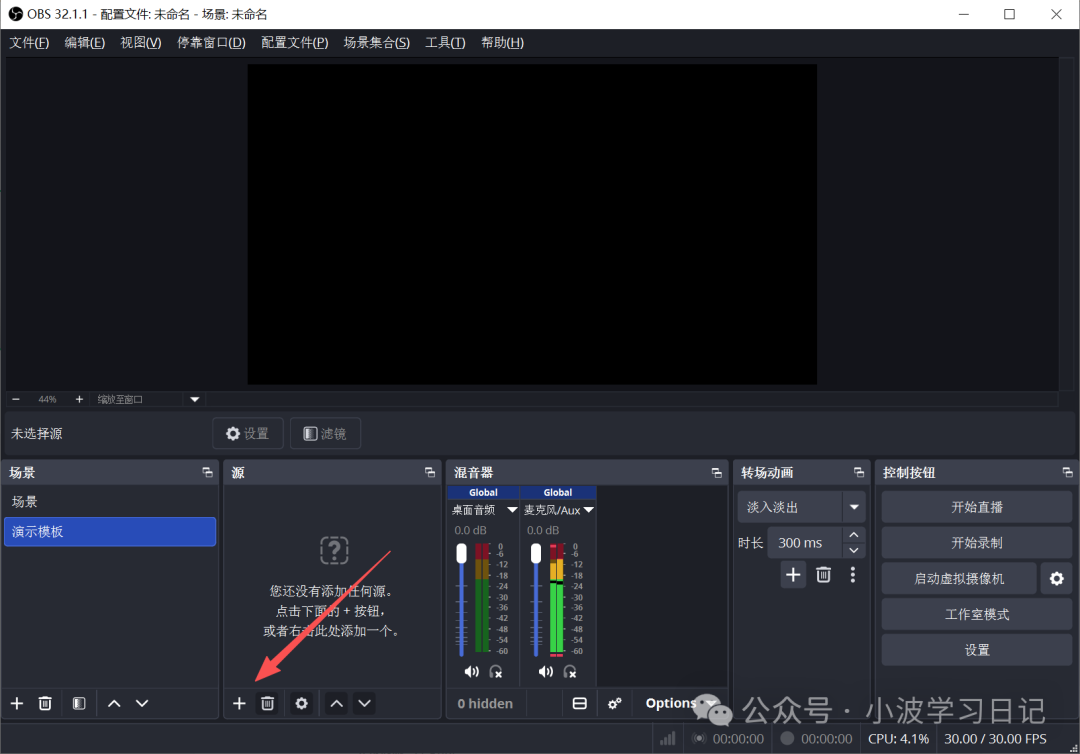1080x754 pixels.
Task: Open advanced audio properties gears icon
Action: point(615,703)
